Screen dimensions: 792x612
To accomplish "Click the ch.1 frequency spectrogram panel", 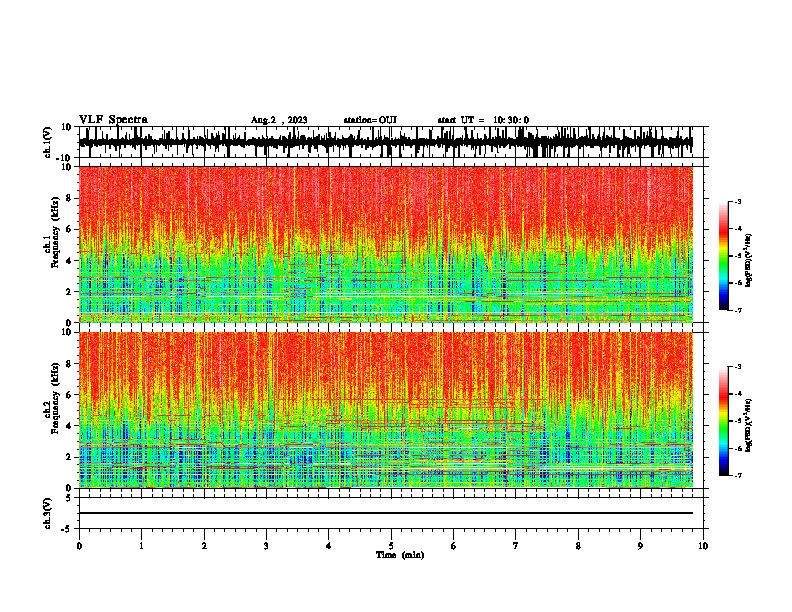I will click(x=386, y=244).
